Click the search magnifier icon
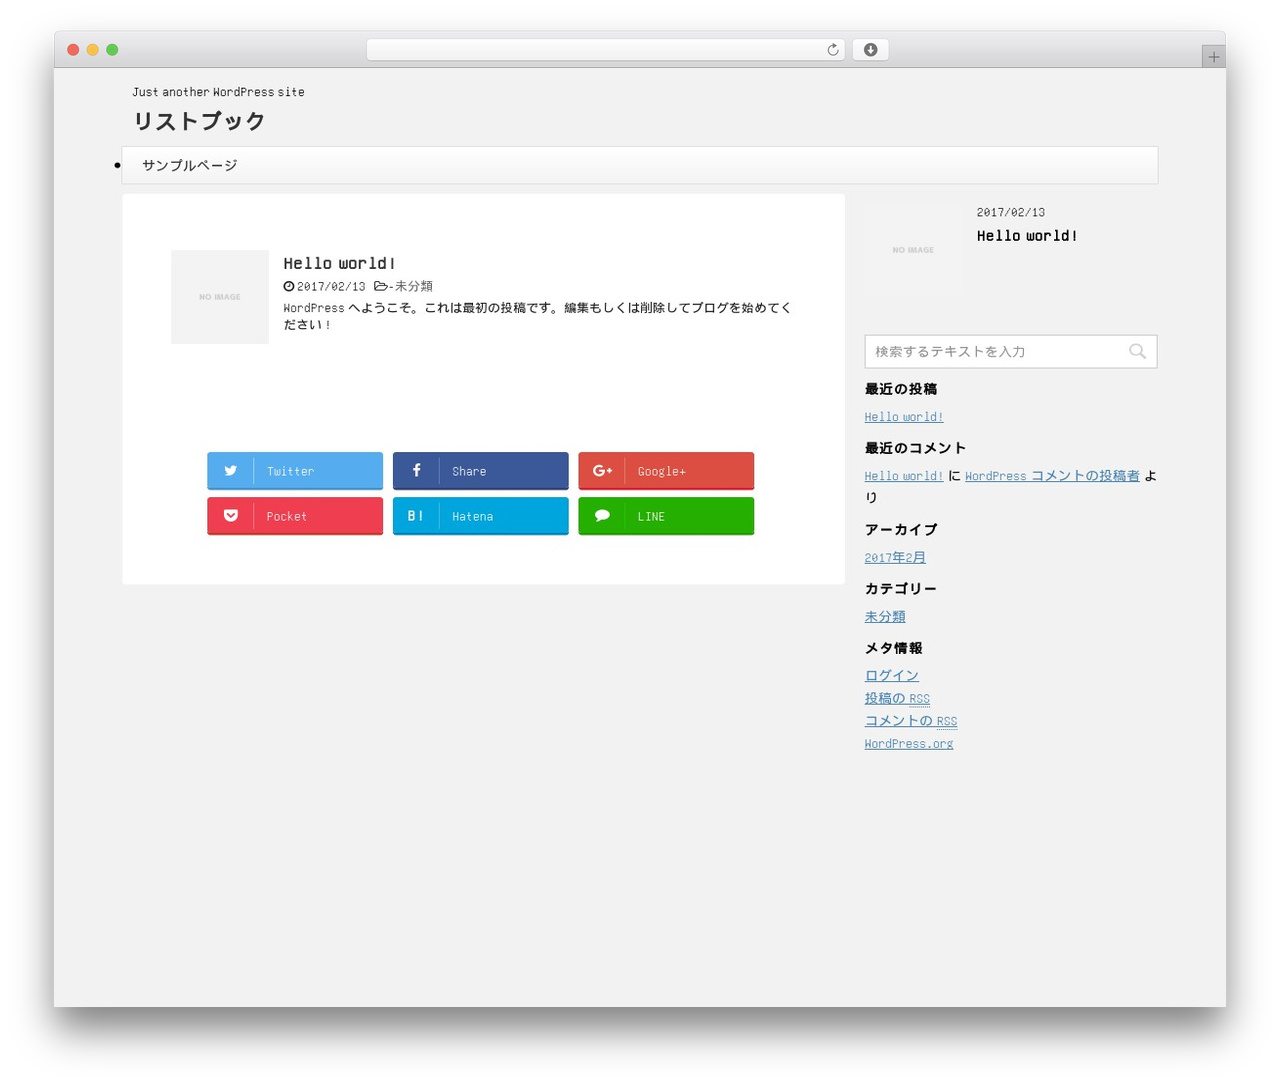 (x=1137, y=351)
